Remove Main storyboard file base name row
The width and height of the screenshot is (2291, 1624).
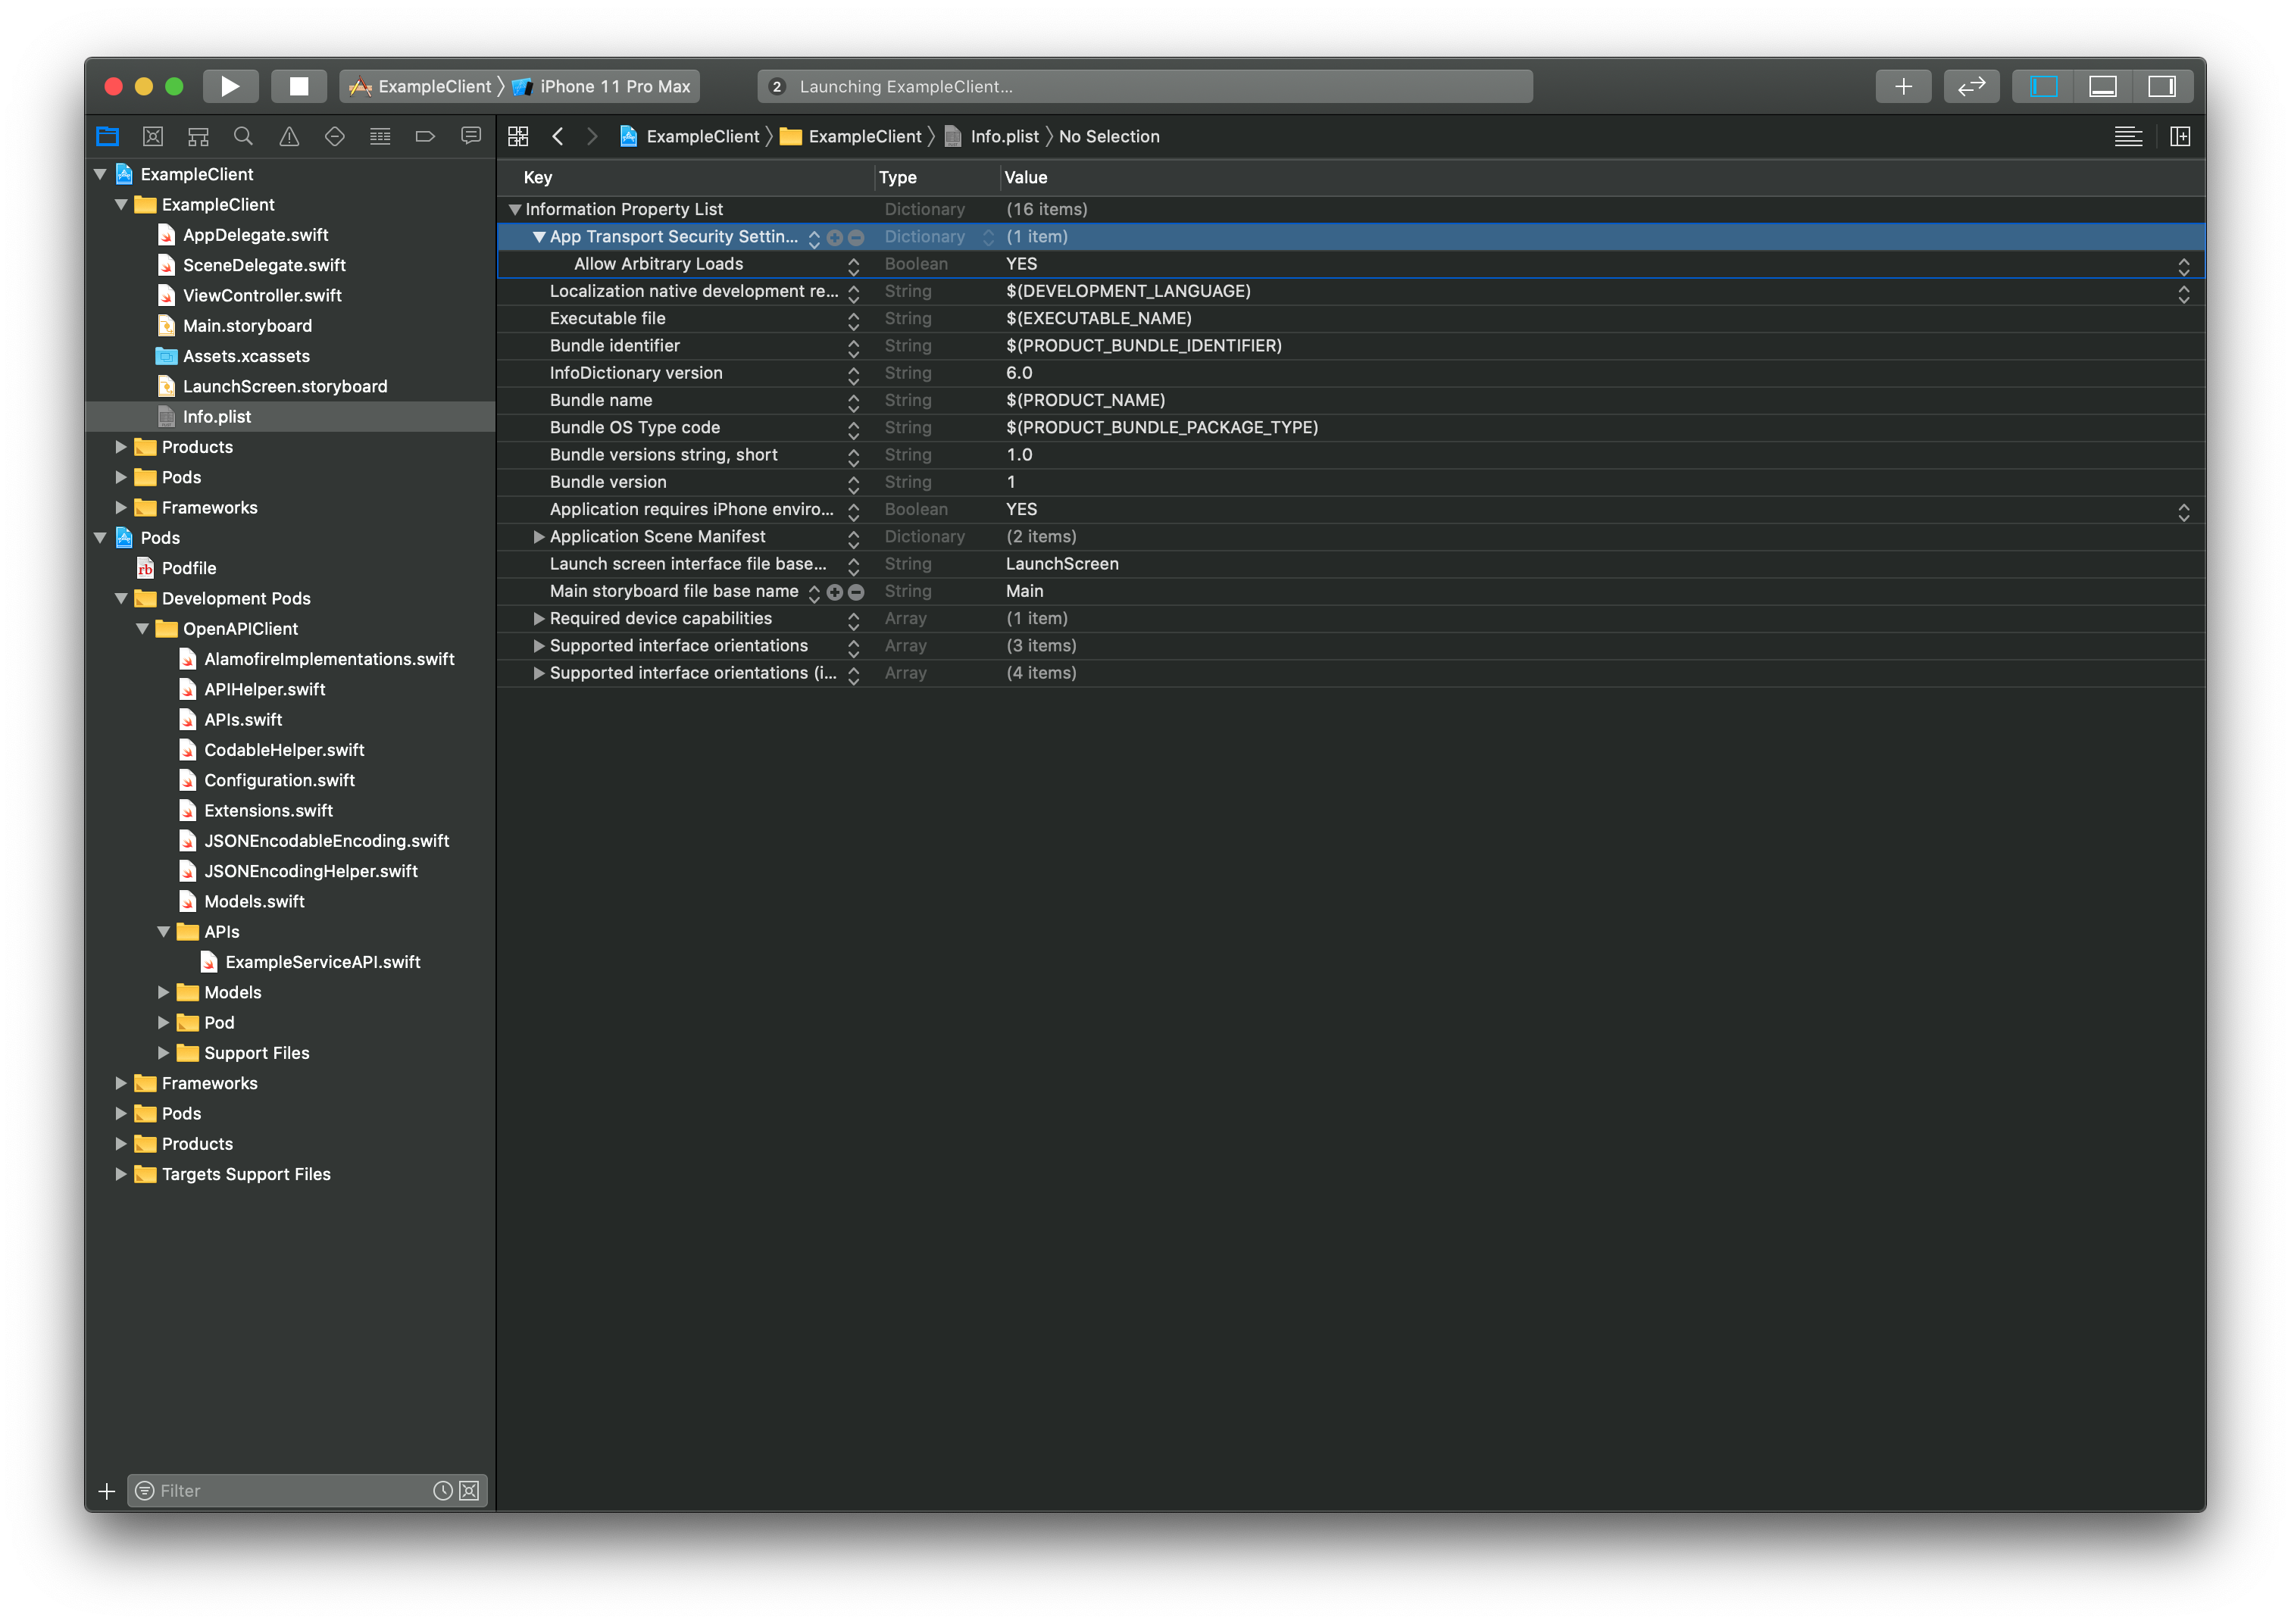[x=856, y=592]
